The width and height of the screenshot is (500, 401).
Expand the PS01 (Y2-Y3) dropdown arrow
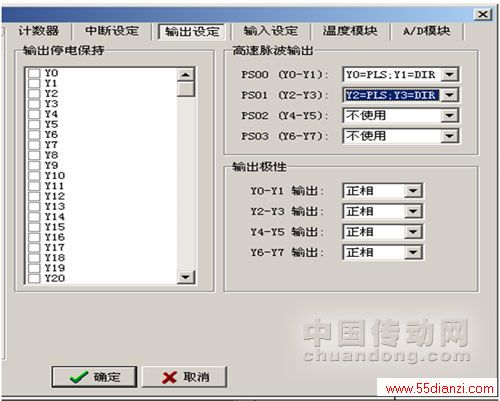click(x=449, y=95)
